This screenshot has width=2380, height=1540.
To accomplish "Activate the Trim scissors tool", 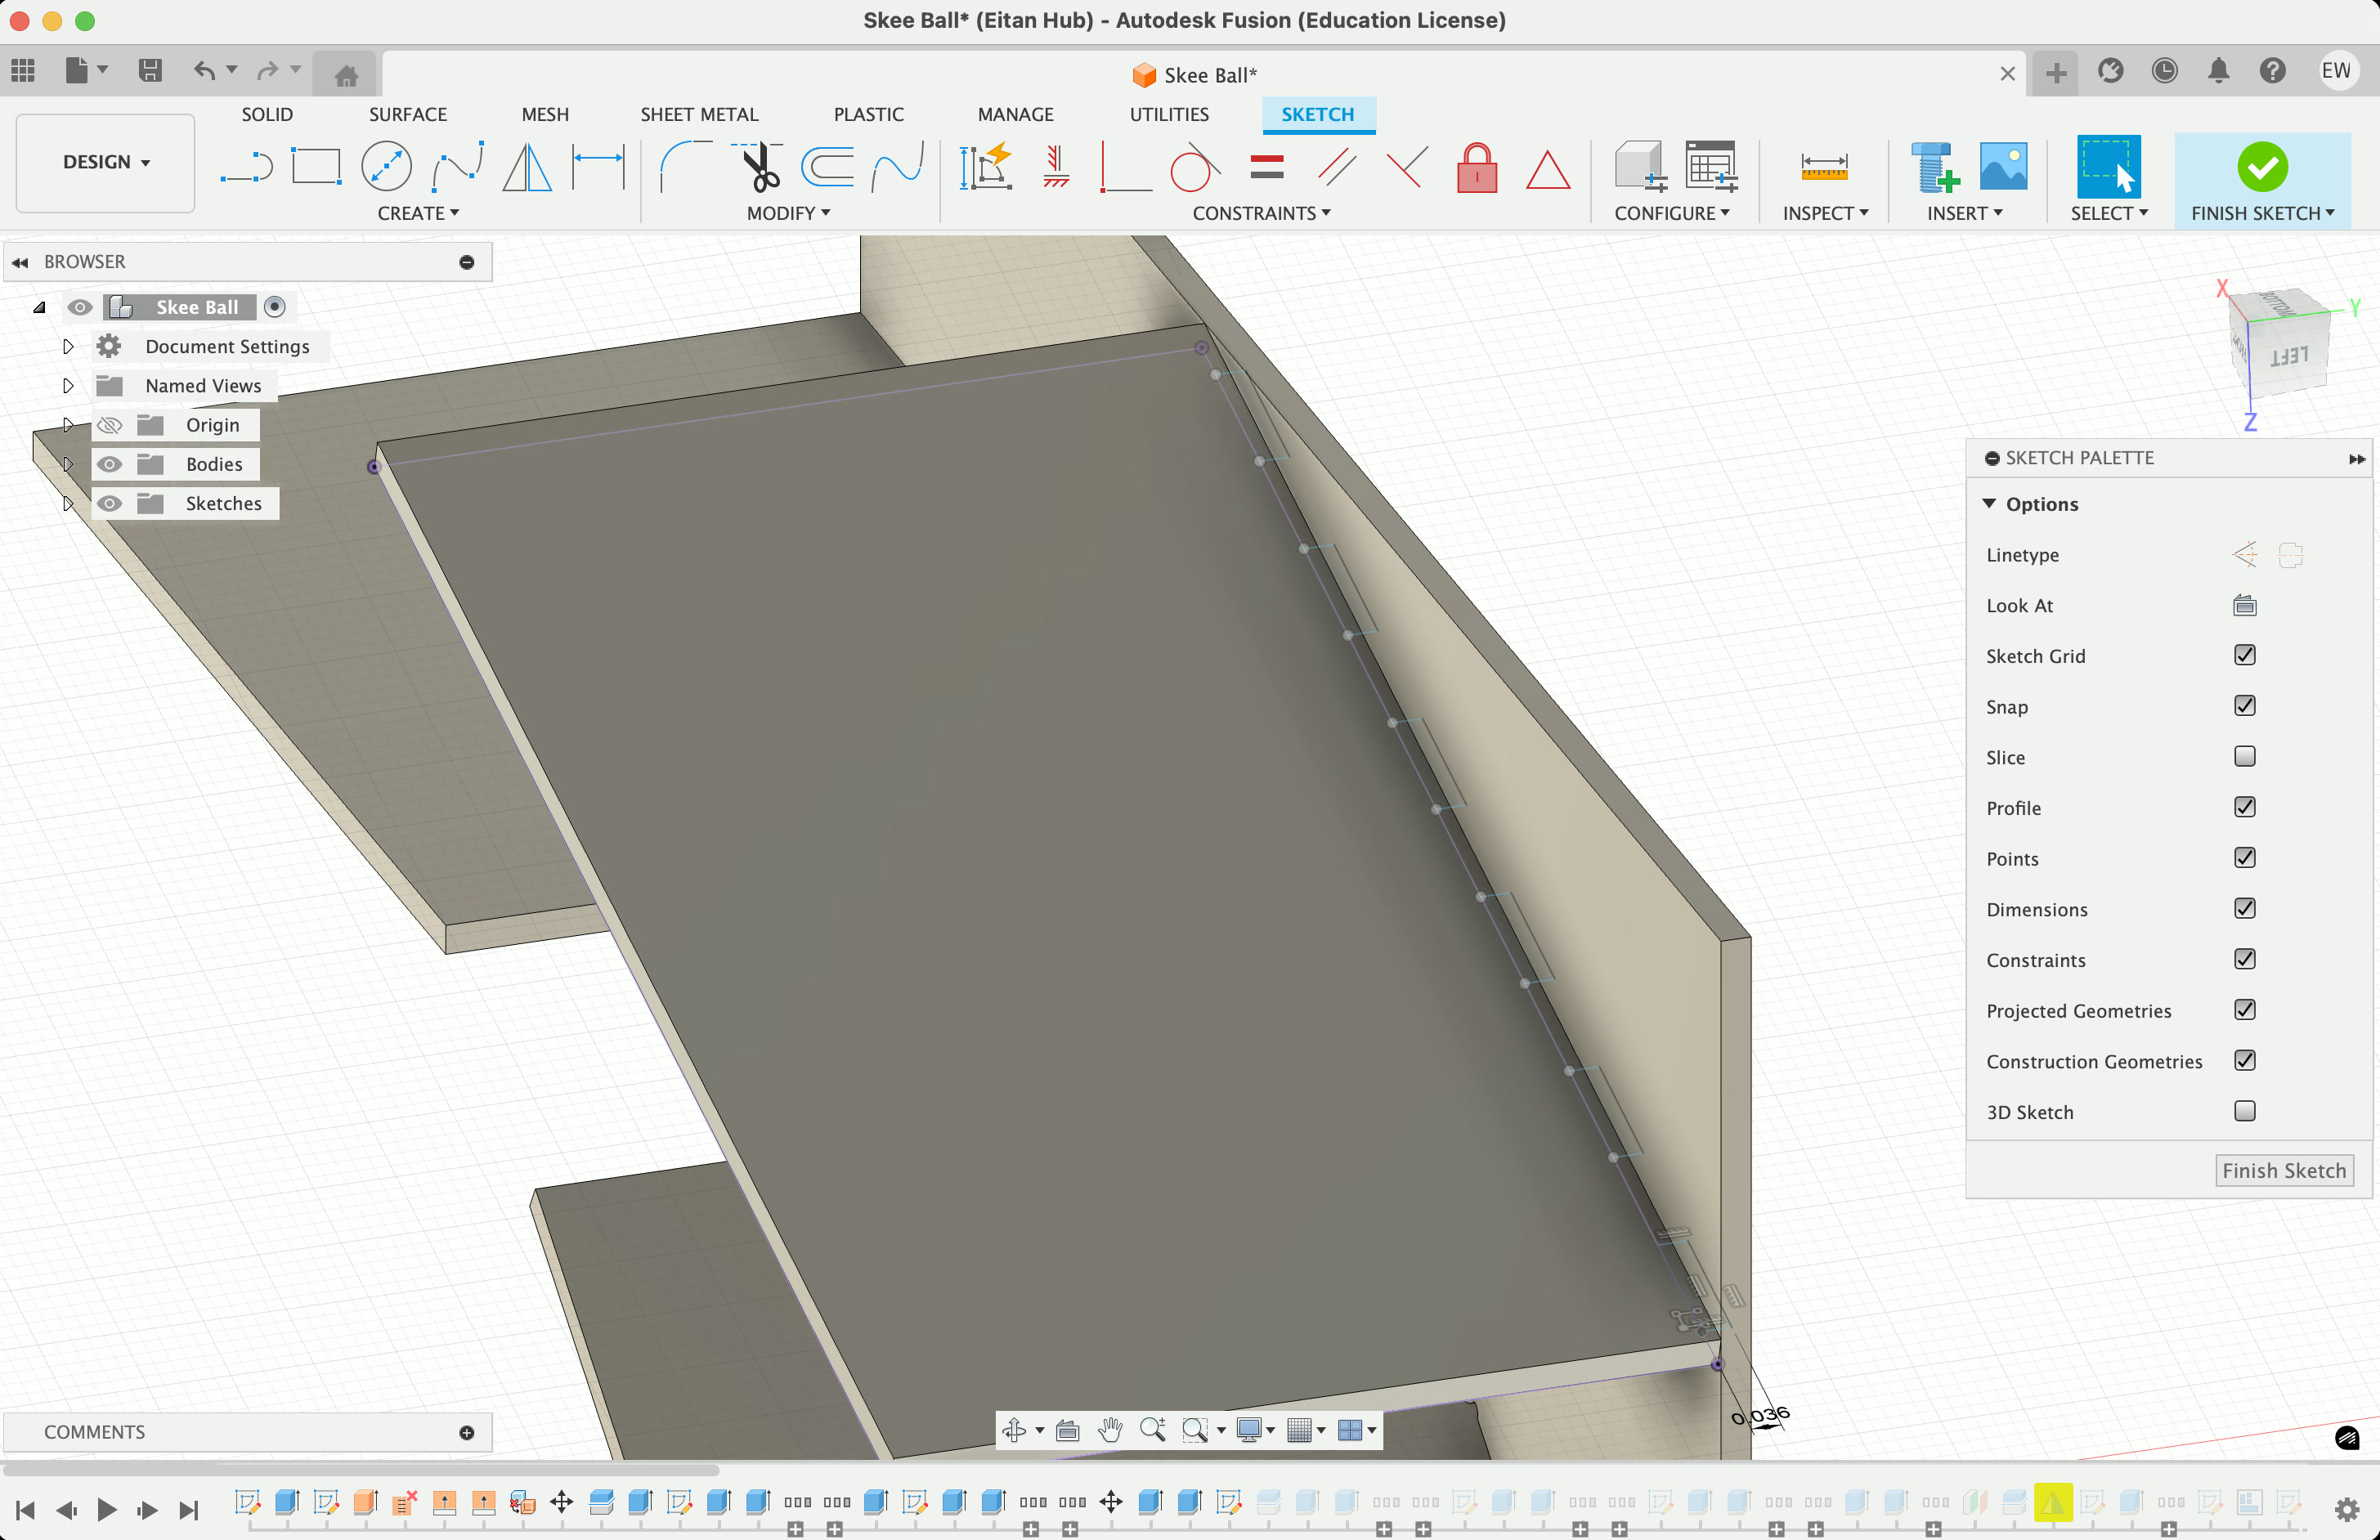I will click(x=760, y=167).
